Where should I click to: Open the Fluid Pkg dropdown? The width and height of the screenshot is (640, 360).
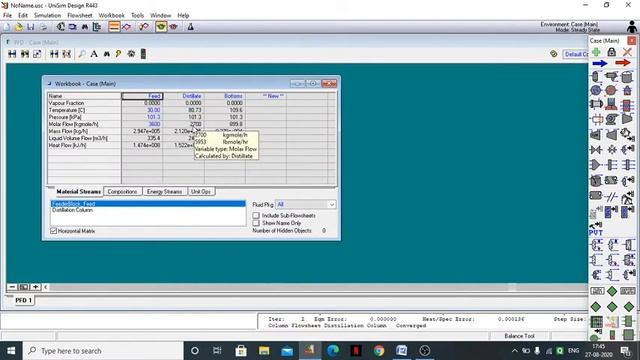(306, 204)
